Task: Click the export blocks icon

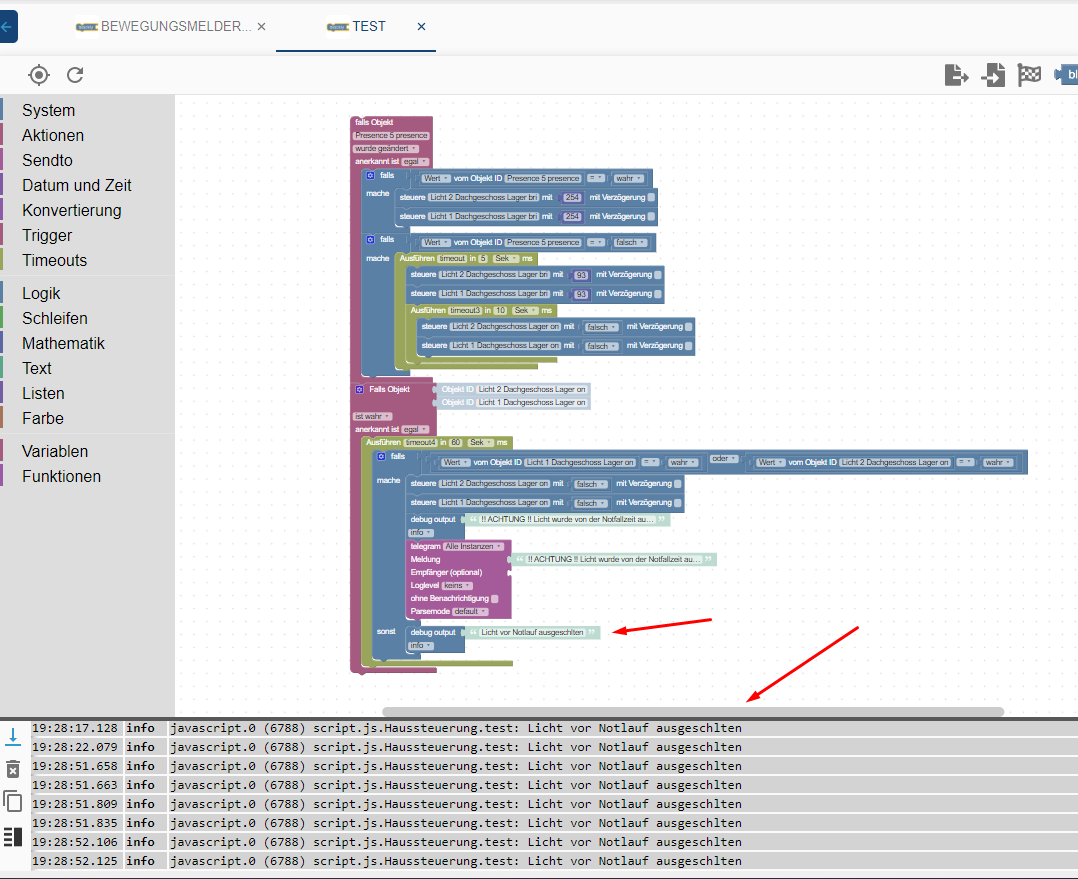Action: coord(956,75)
